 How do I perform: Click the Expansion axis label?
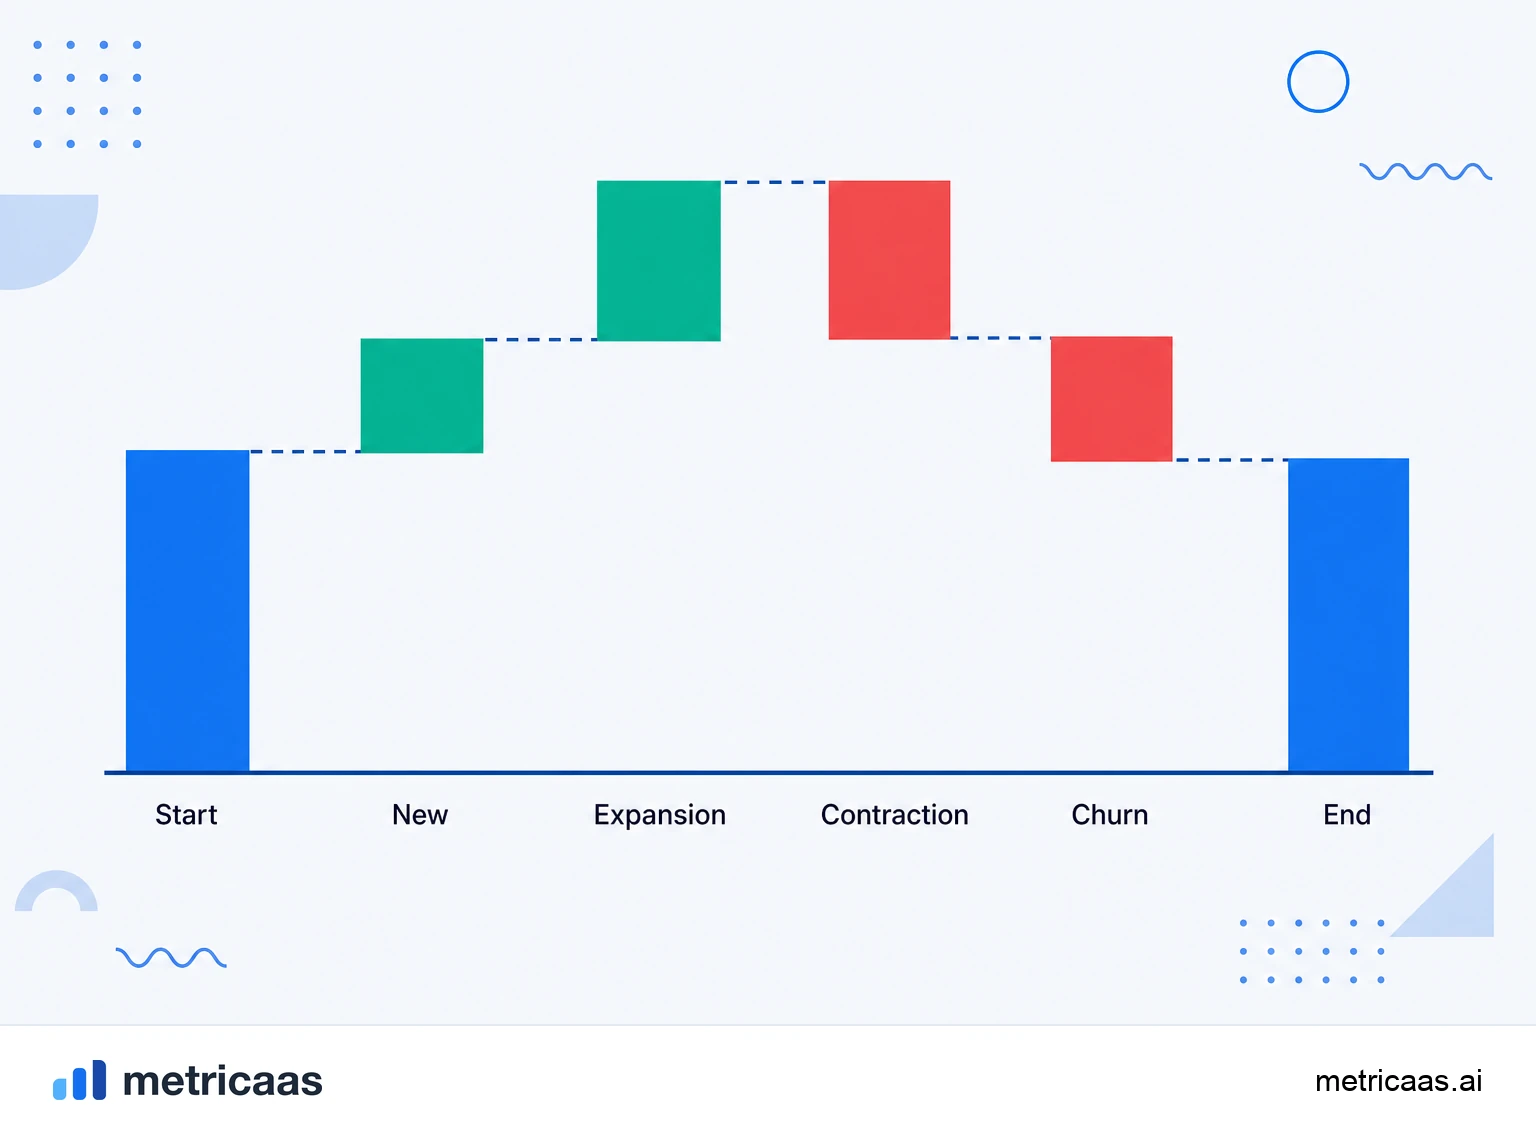(660, 816)
